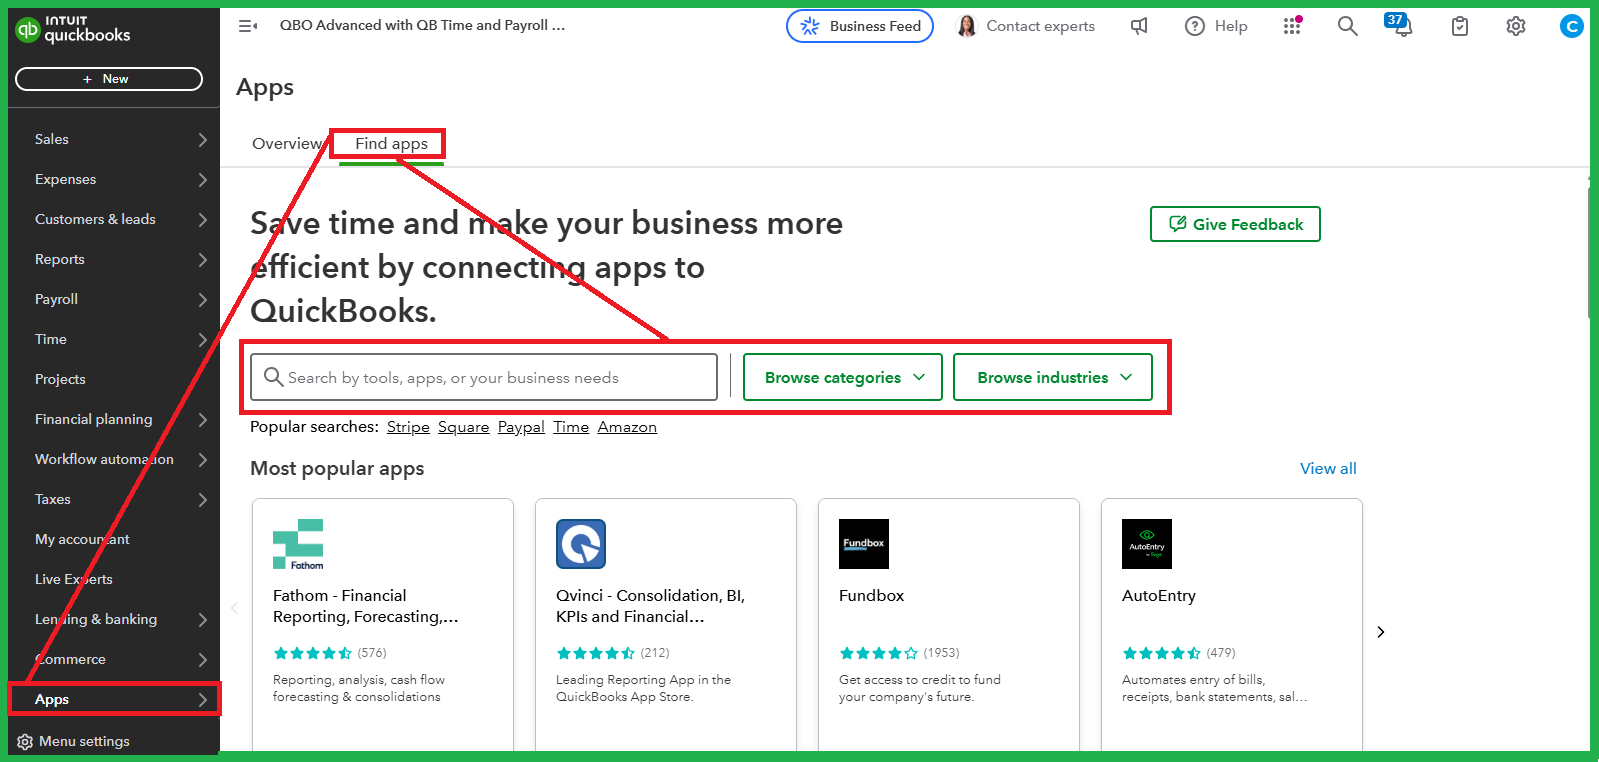This screenshot has width=1599, height=762.
Task: Open Workflow automation in the sidebar
Action: pyautogui.click(x=104, y=460)
